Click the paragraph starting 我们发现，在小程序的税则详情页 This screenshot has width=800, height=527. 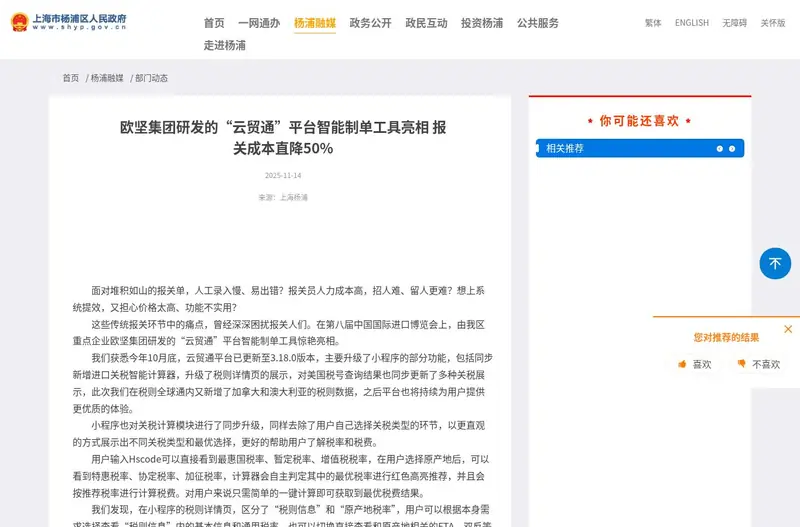pyautogui.click(x=282, y=515)
